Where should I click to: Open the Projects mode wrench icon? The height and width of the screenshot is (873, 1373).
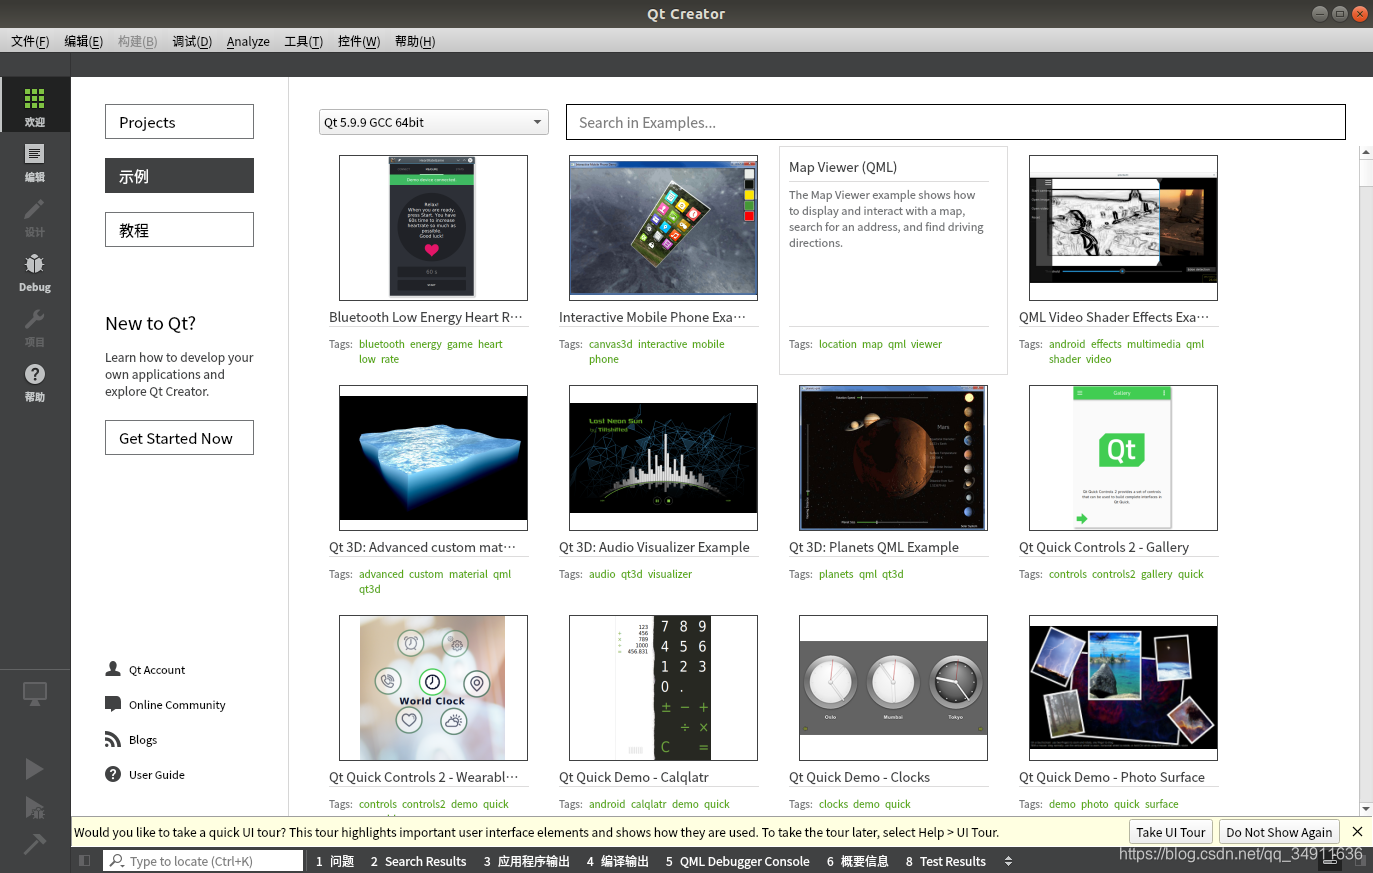tap(35, 325)
